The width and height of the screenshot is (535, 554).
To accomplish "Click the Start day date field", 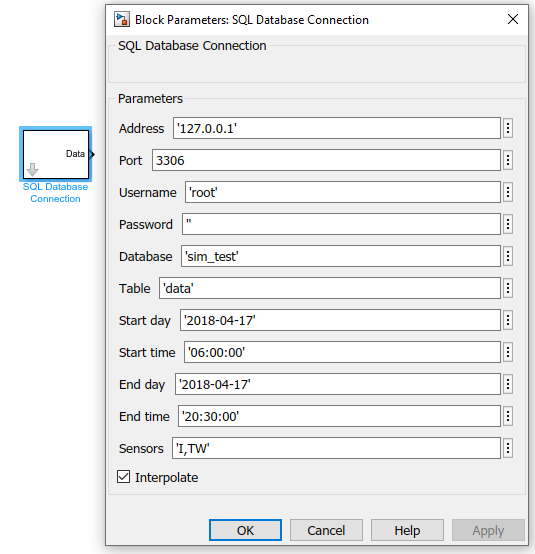I will [340, 320].
